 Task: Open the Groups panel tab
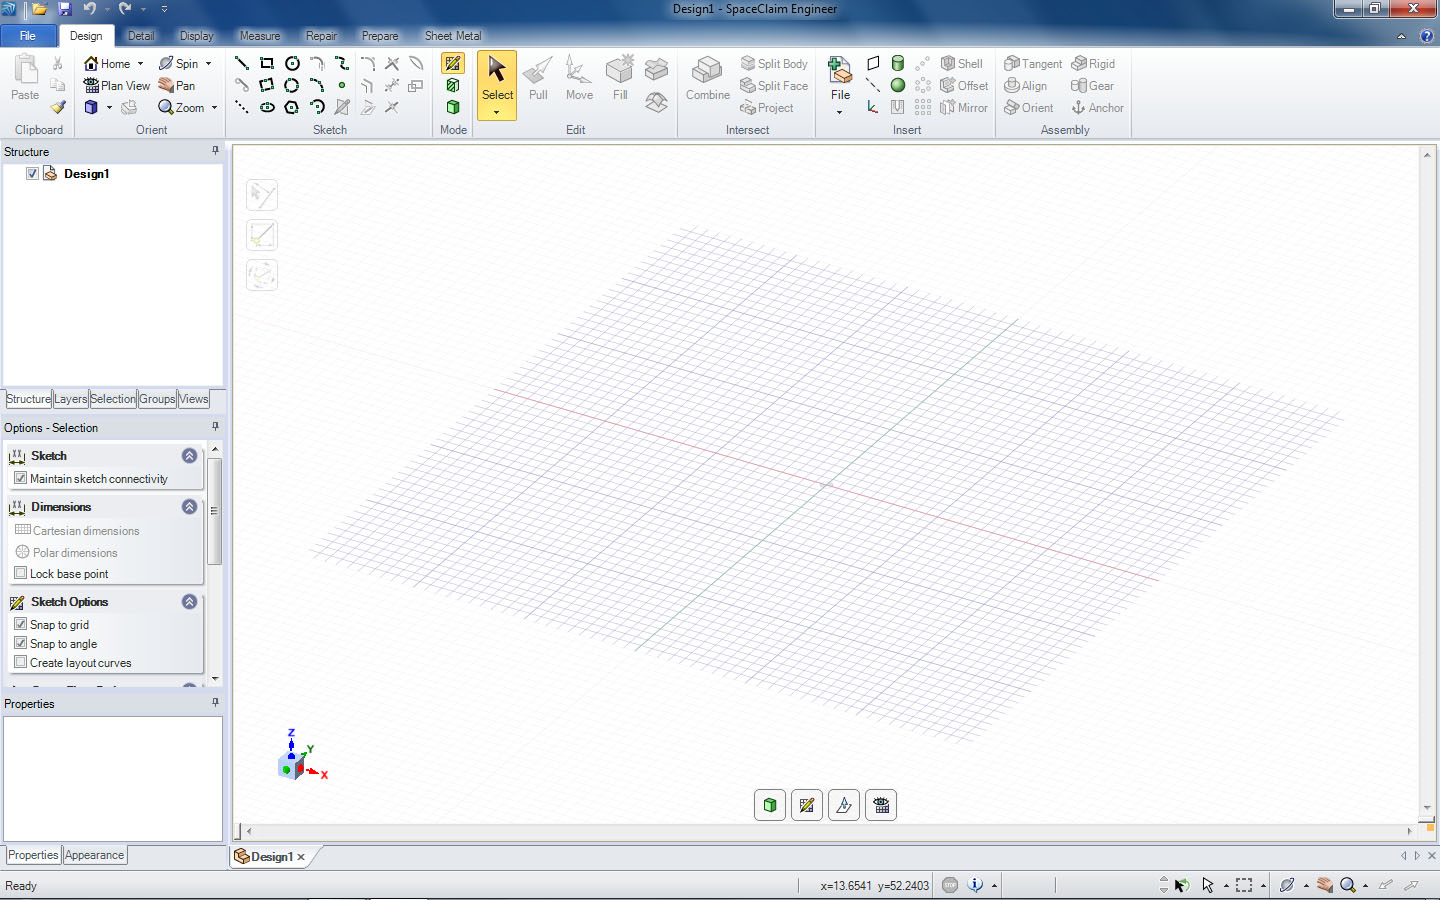pyautogui.click(x=157, y=399)
